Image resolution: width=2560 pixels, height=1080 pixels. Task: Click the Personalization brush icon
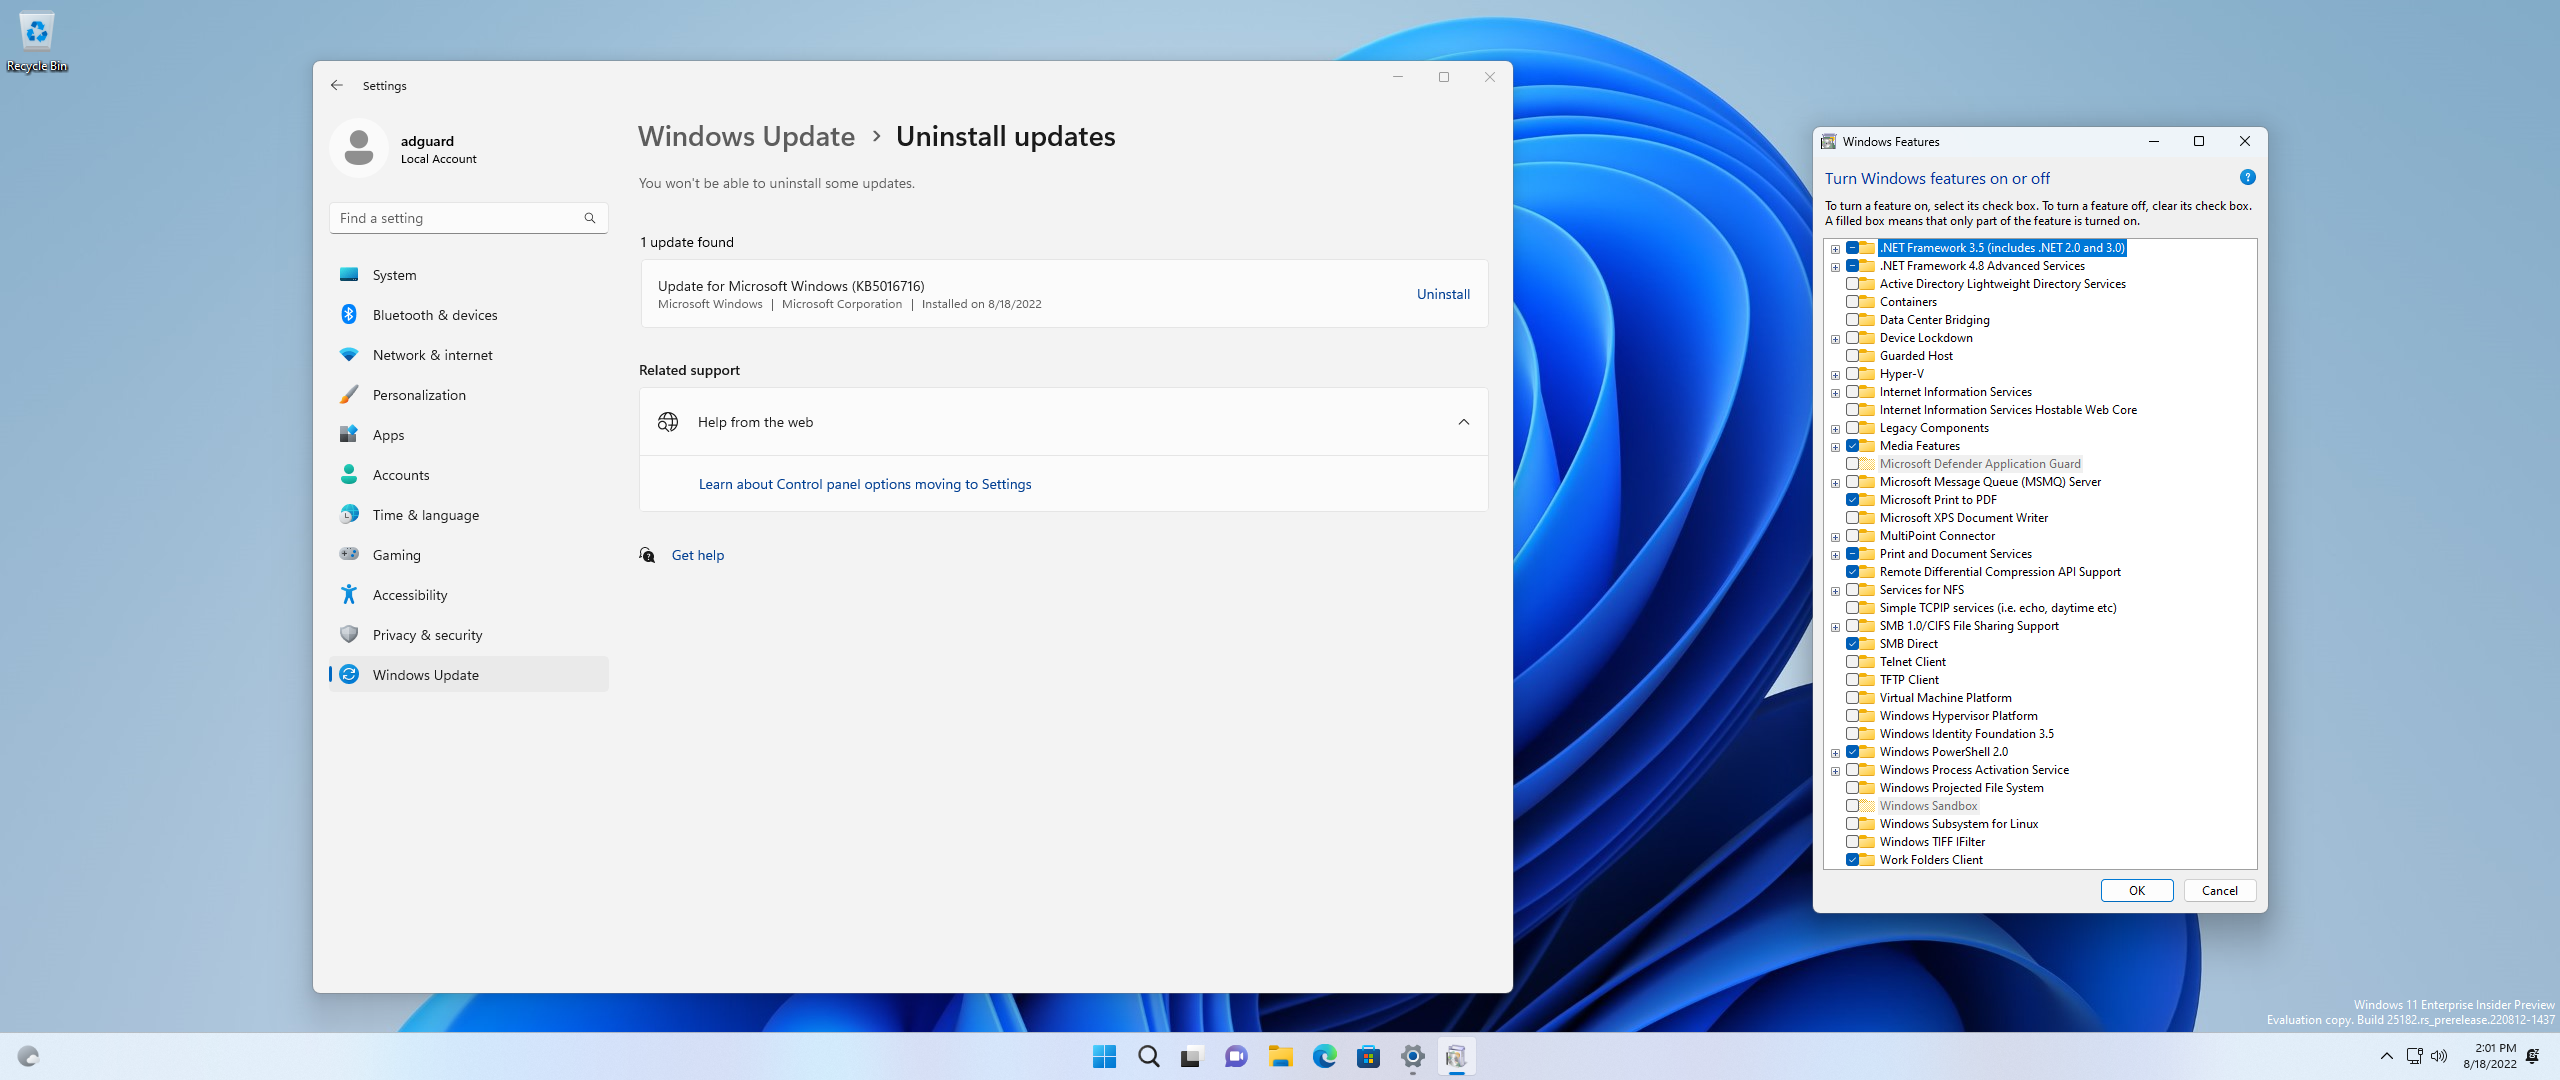(349, 395)
